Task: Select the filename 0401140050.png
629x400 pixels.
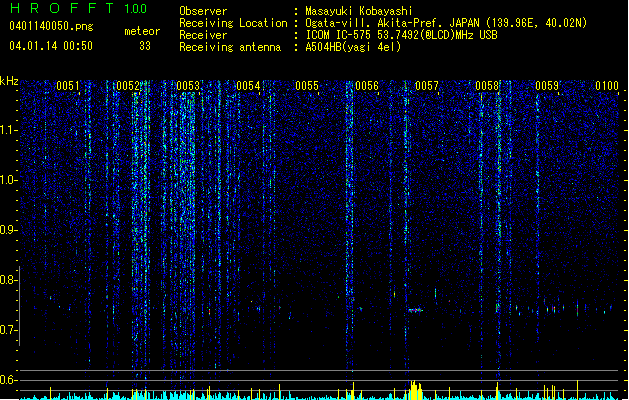Action: (51, 26)
